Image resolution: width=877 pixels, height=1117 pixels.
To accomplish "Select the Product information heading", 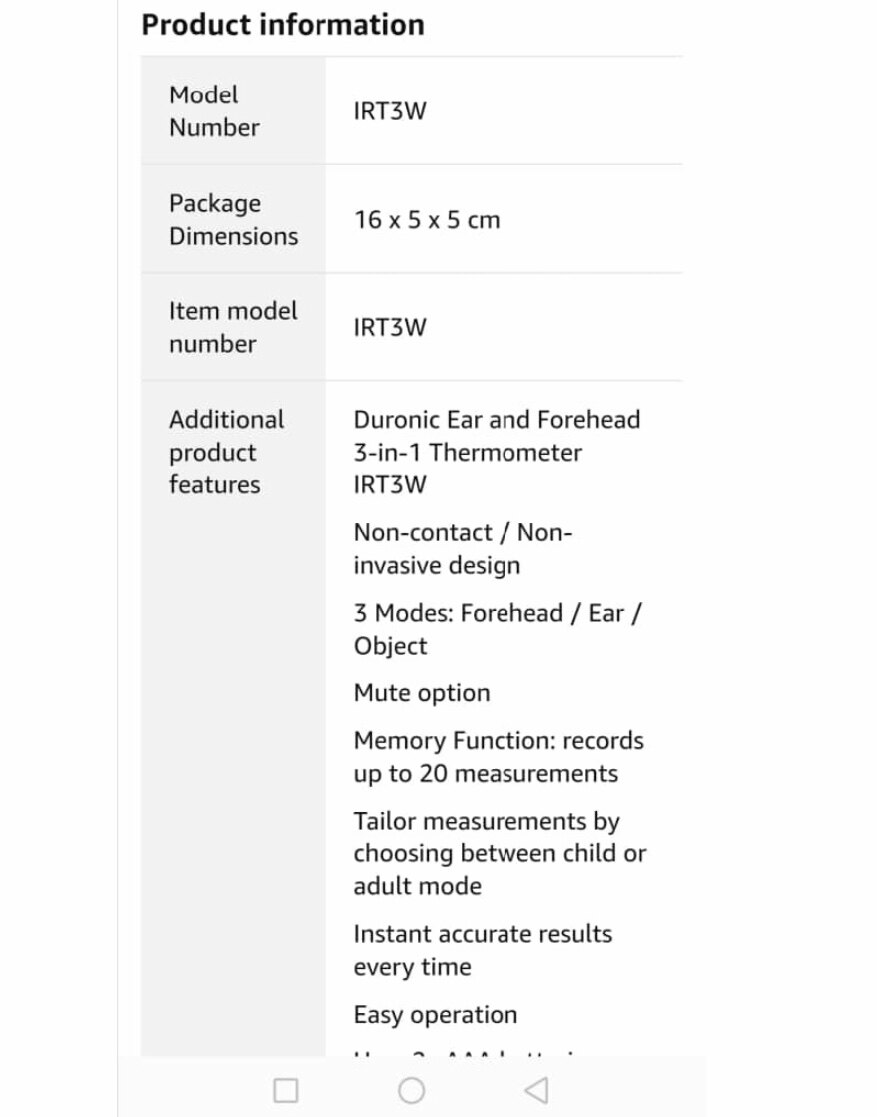I will [283, 25].
